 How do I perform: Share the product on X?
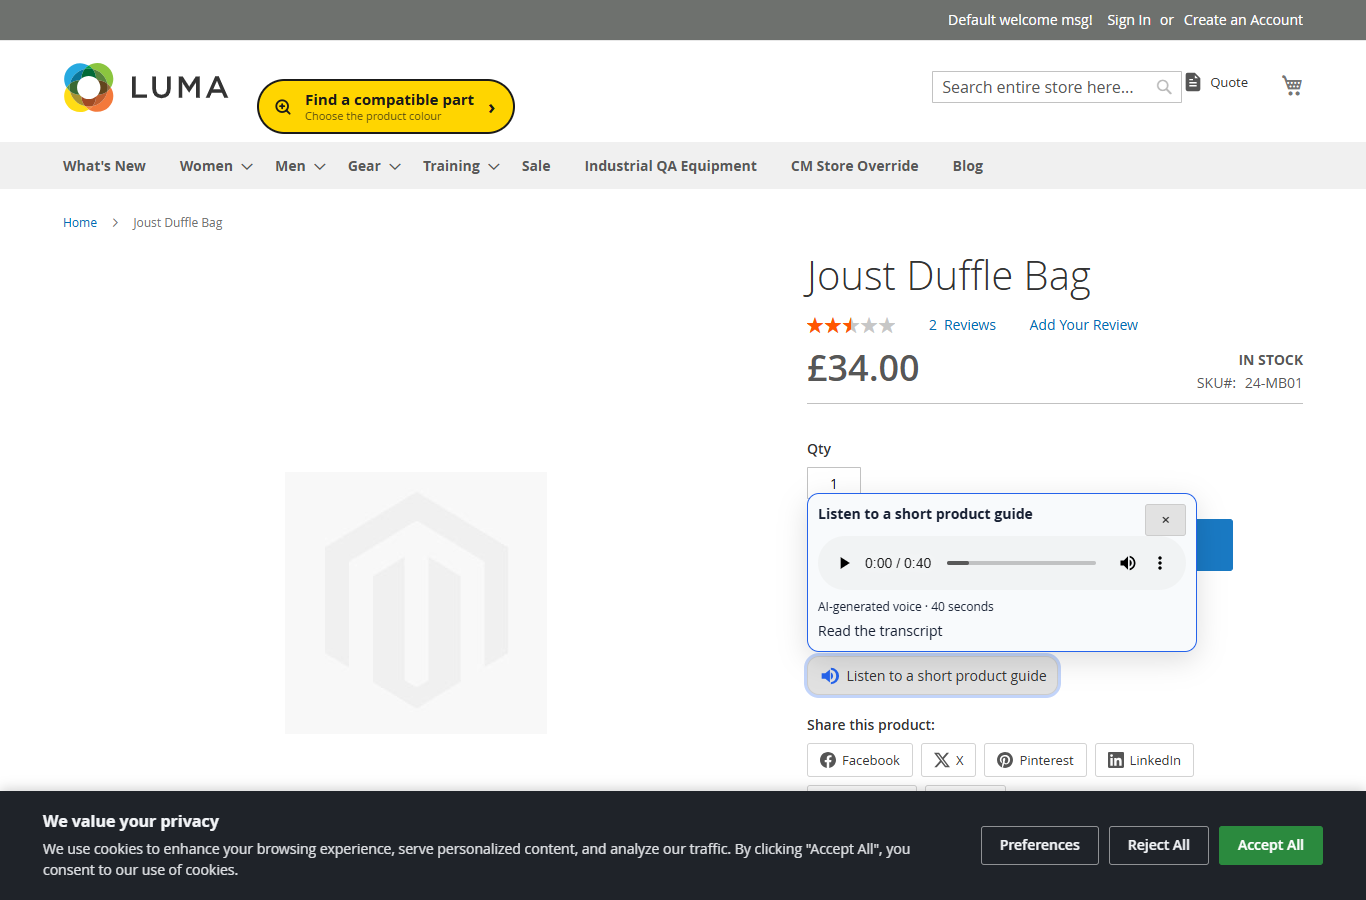948,760
